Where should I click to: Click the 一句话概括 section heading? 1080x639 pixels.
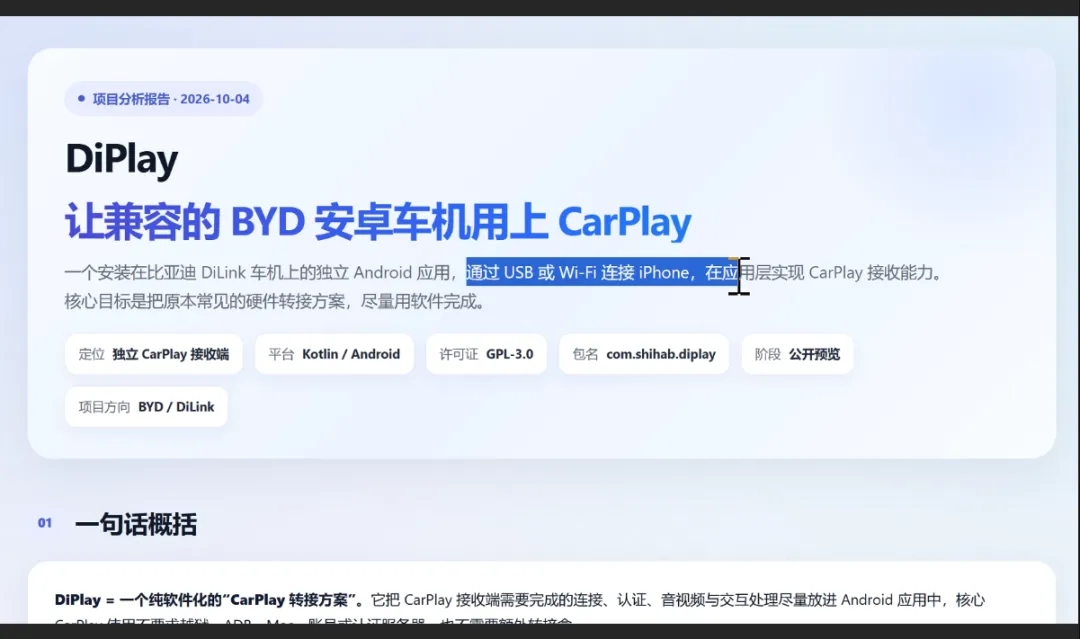point(136,524)
